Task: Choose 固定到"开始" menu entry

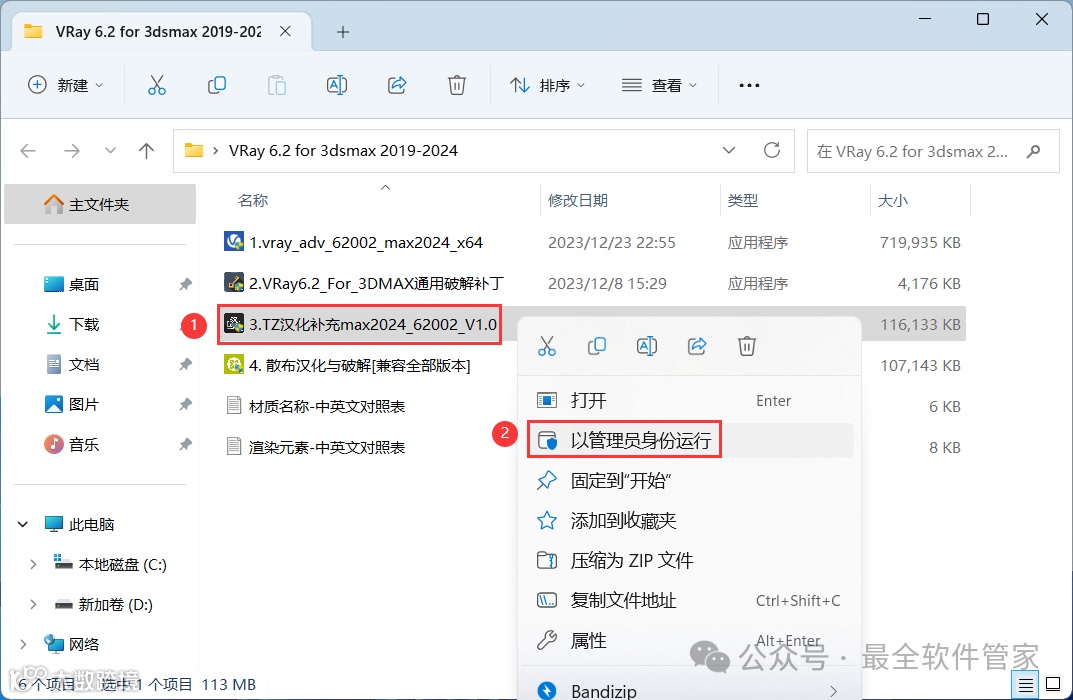Action: tap(690, 480)
